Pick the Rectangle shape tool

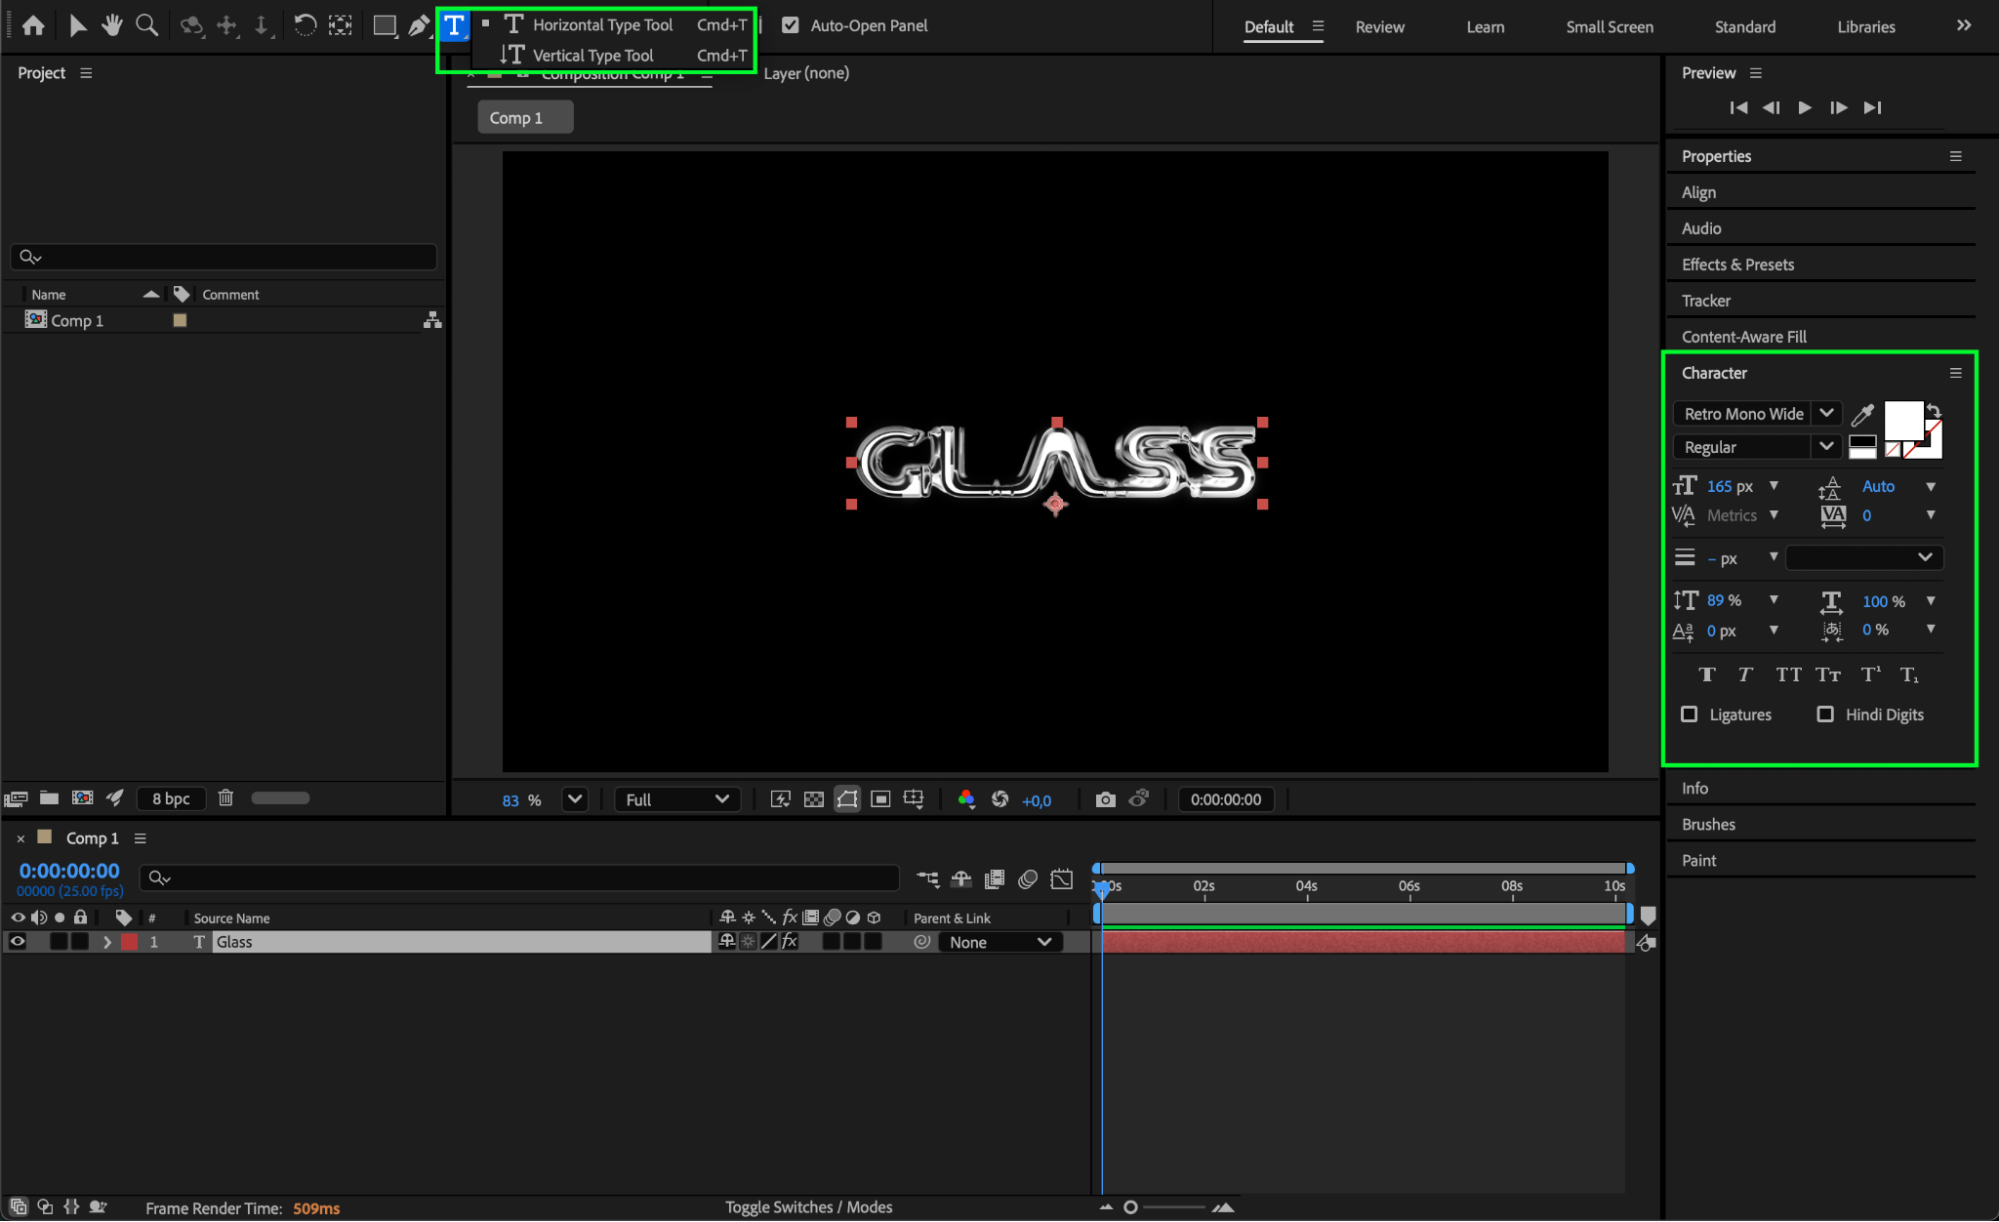click(x=384, y=25)
